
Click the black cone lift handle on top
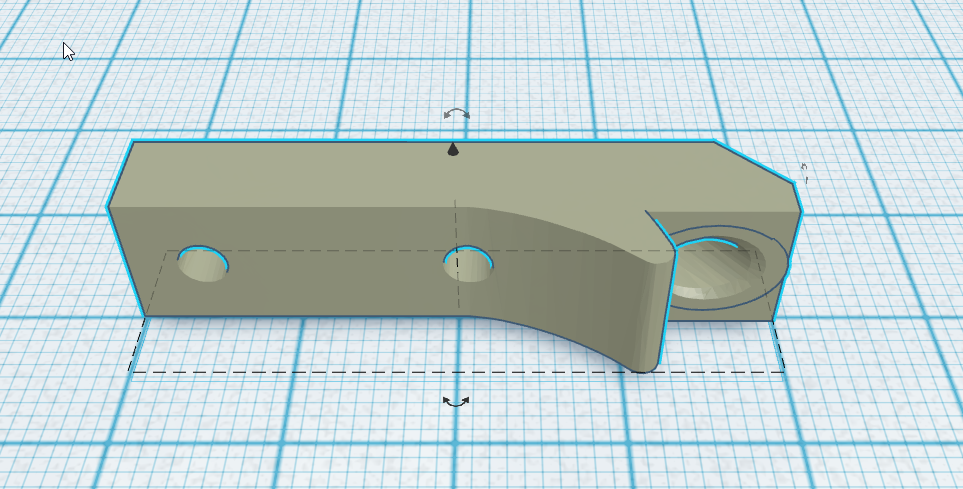pos(453,149)
